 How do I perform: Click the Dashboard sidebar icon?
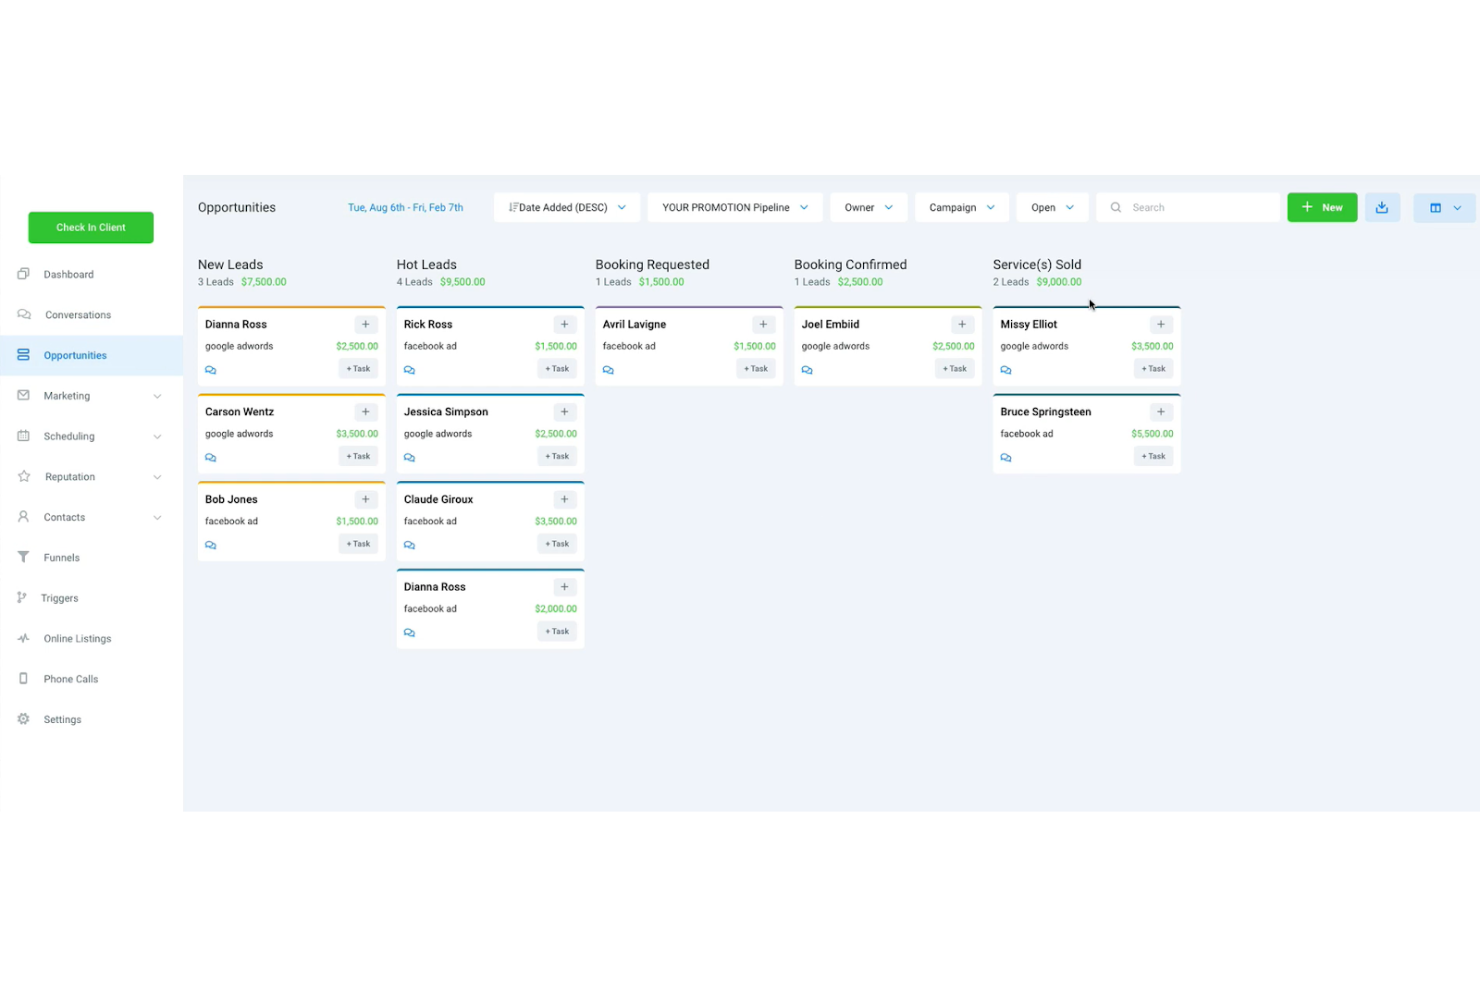tap(23, 274)
